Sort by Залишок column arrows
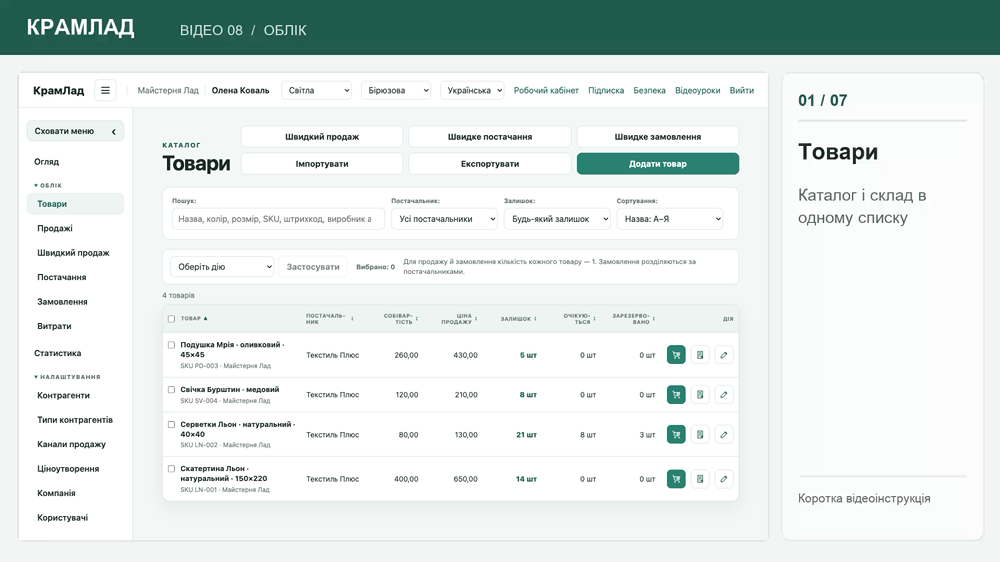 point(535,318)
